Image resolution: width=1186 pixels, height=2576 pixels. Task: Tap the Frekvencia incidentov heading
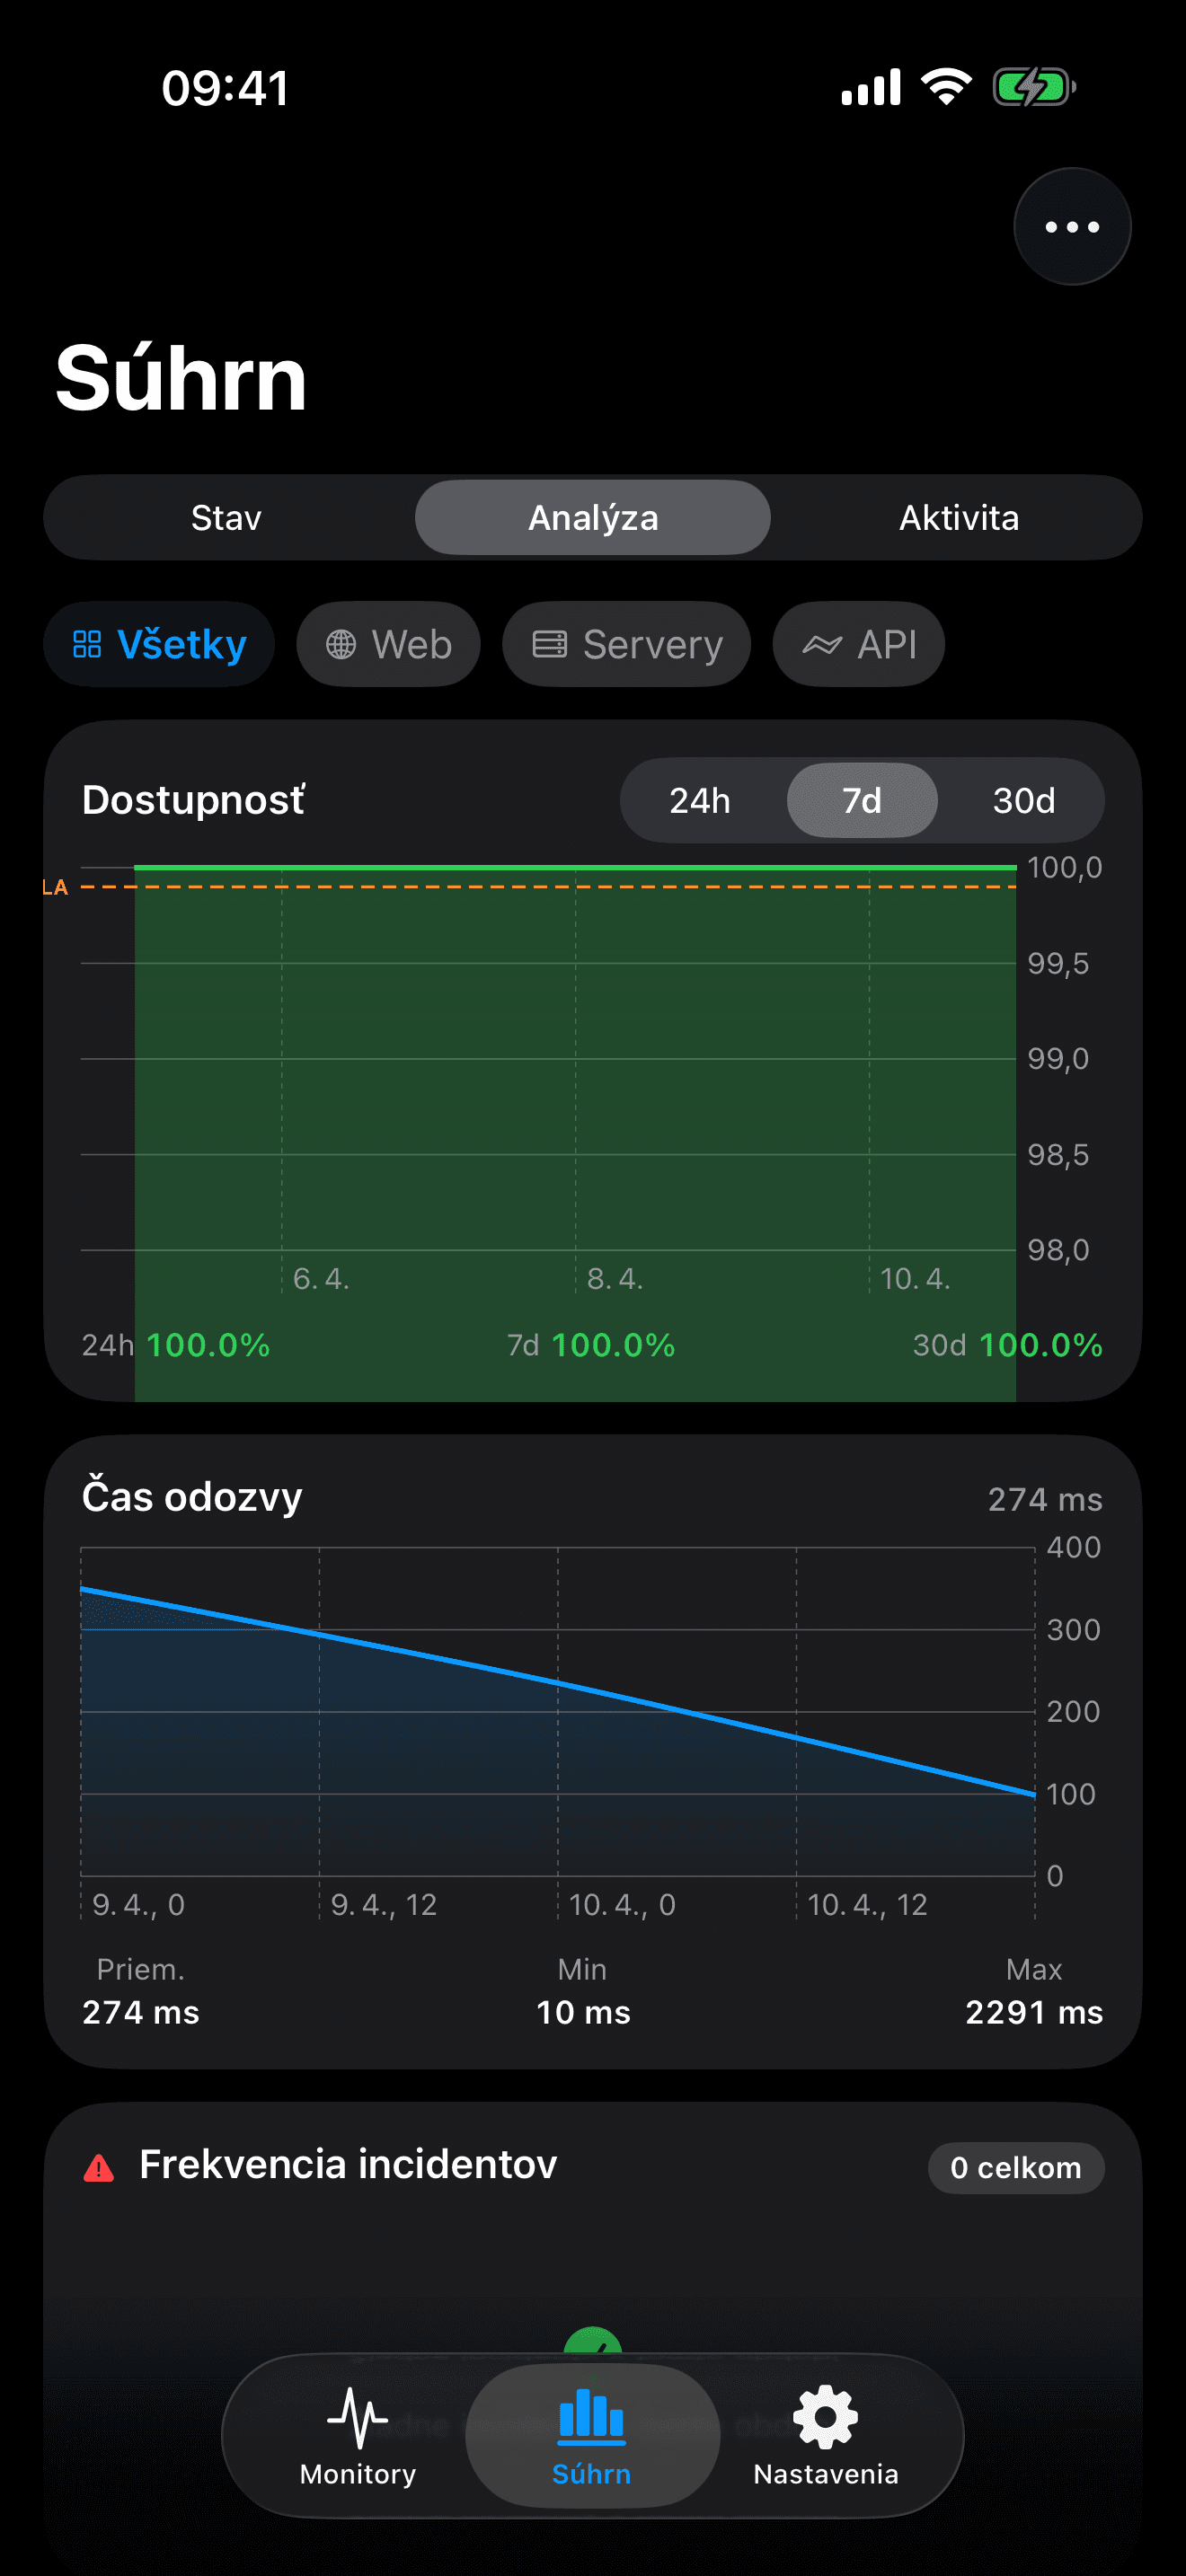347,2164
